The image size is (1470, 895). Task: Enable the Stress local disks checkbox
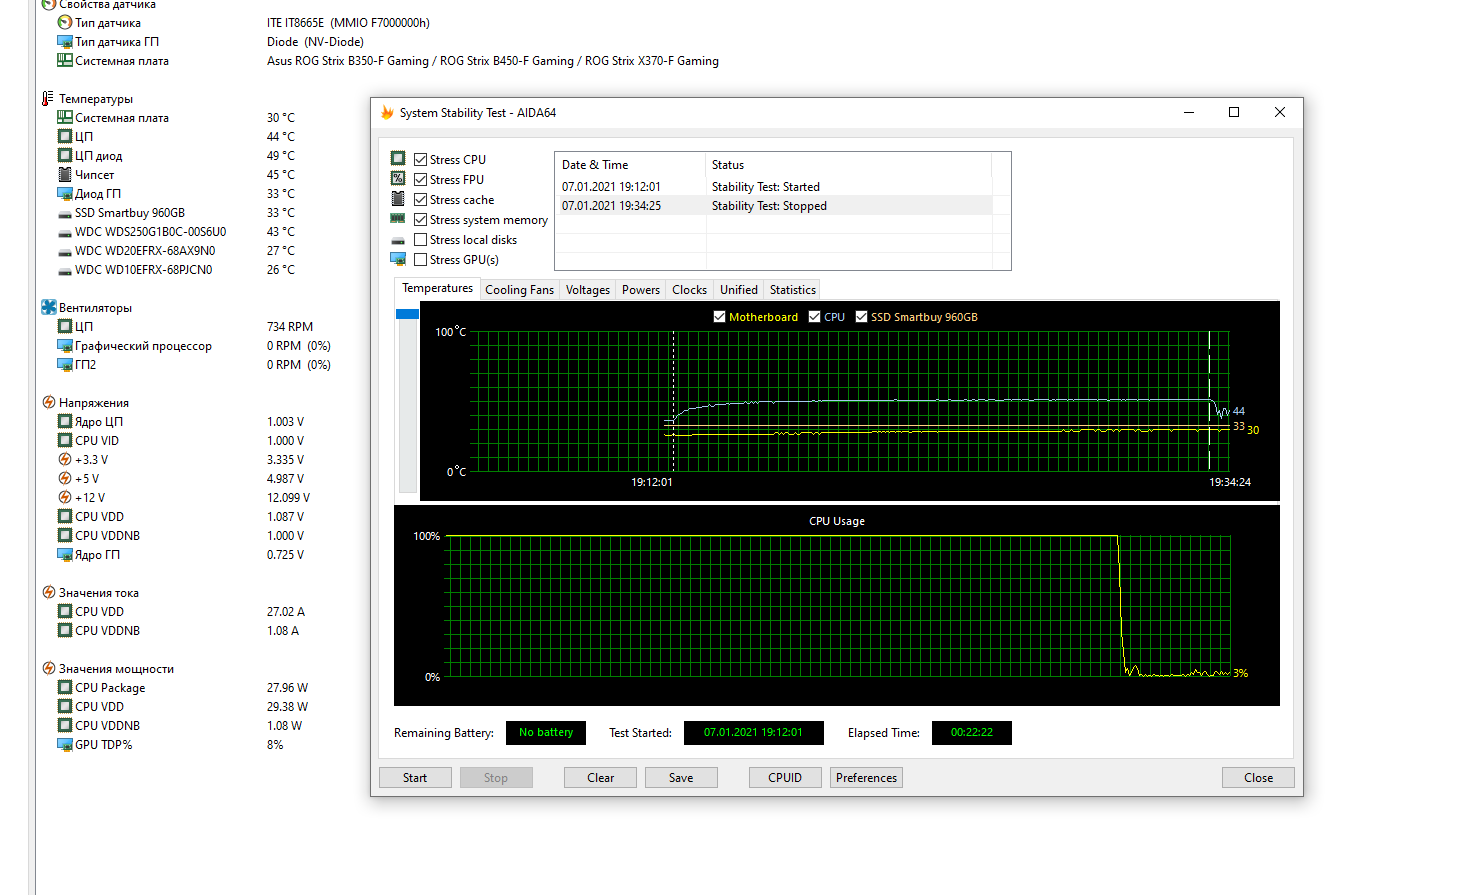(x=421, y=239)
